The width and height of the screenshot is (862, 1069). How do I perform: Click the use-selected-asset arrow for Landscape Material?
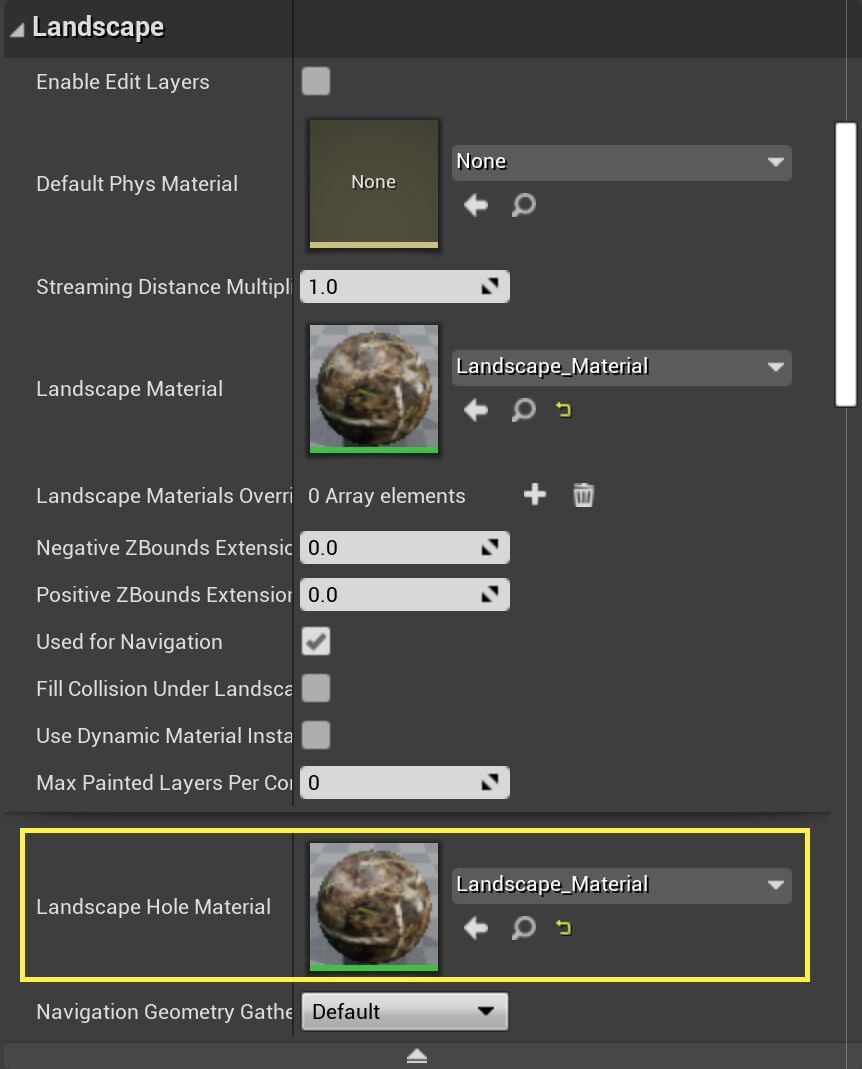point(475,409)
